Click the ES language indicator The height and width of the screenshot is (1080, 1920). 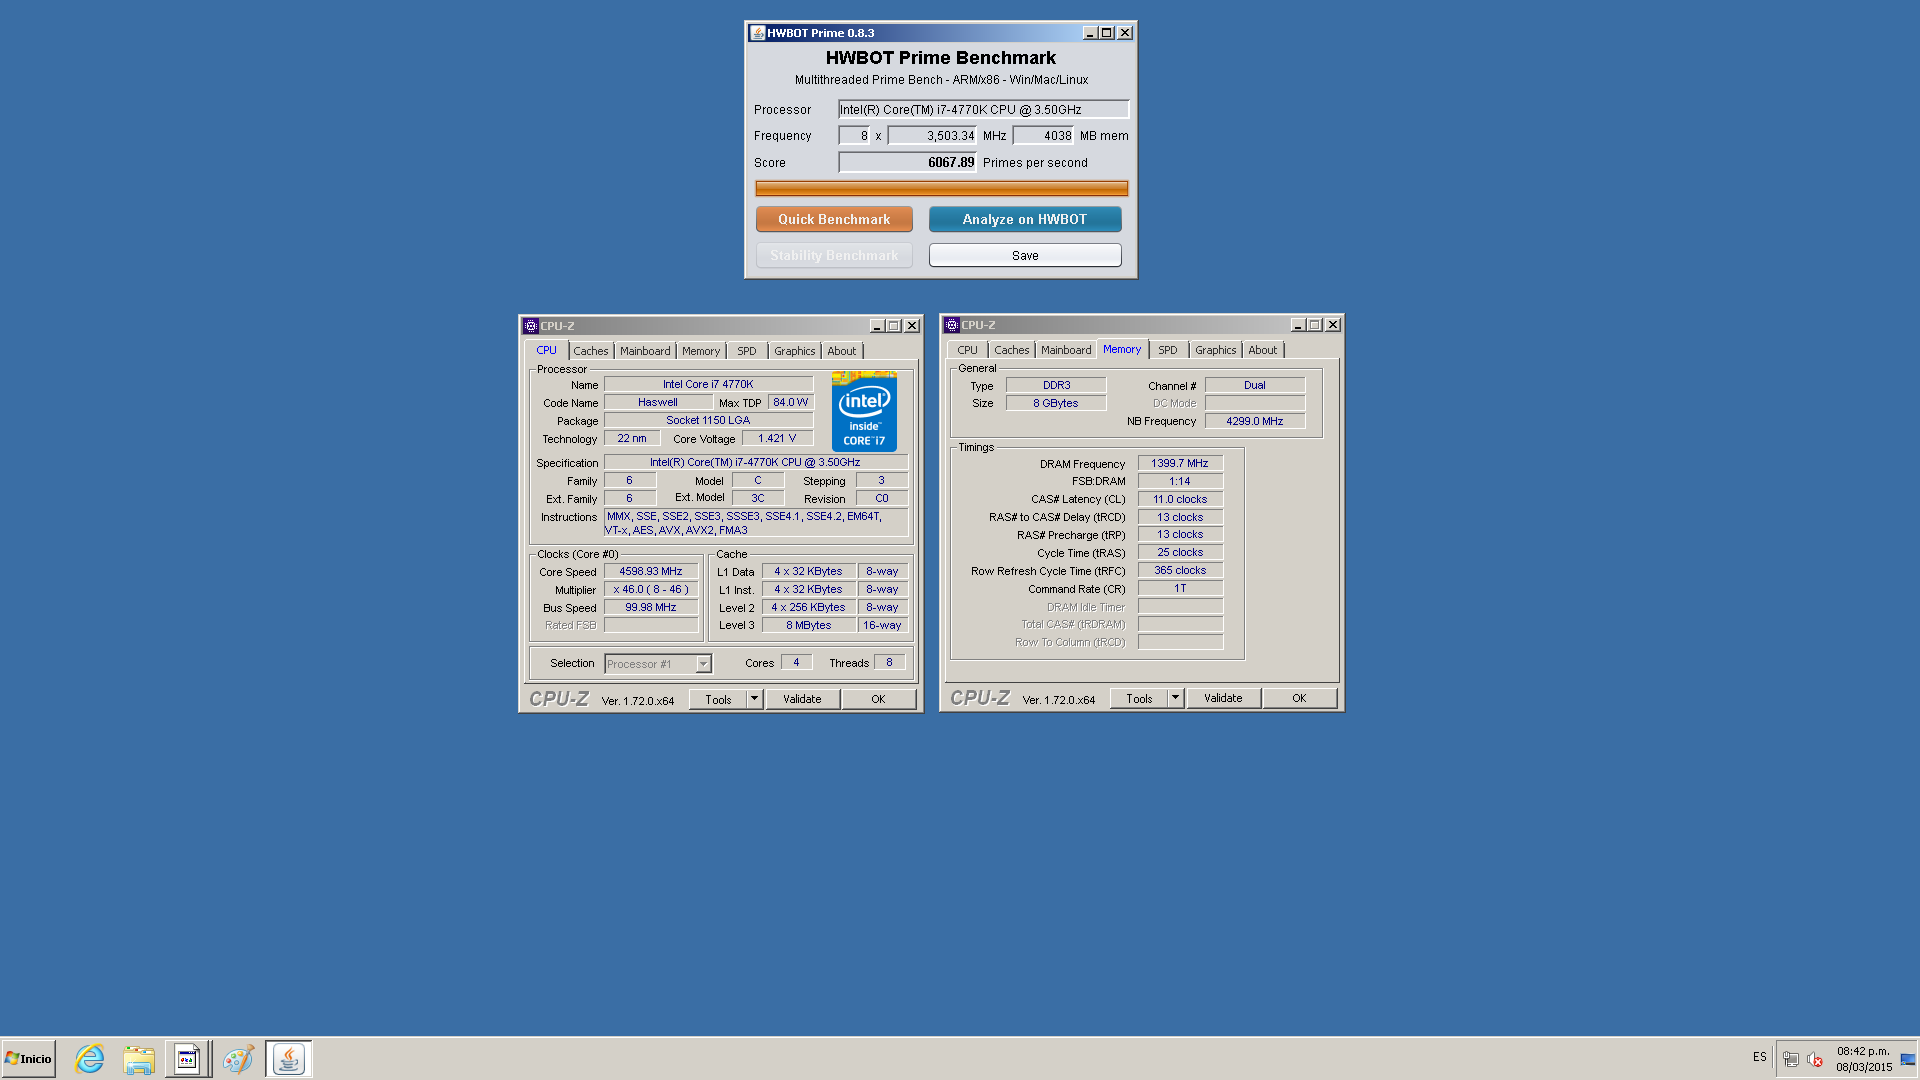click(1759, 1057)
